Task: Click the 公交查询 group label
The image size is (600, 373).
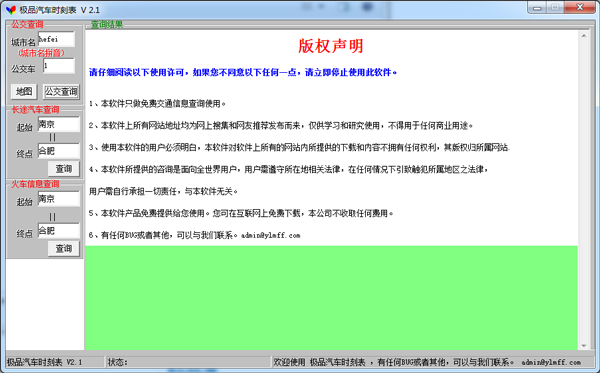Action: [x=27, y=25]
